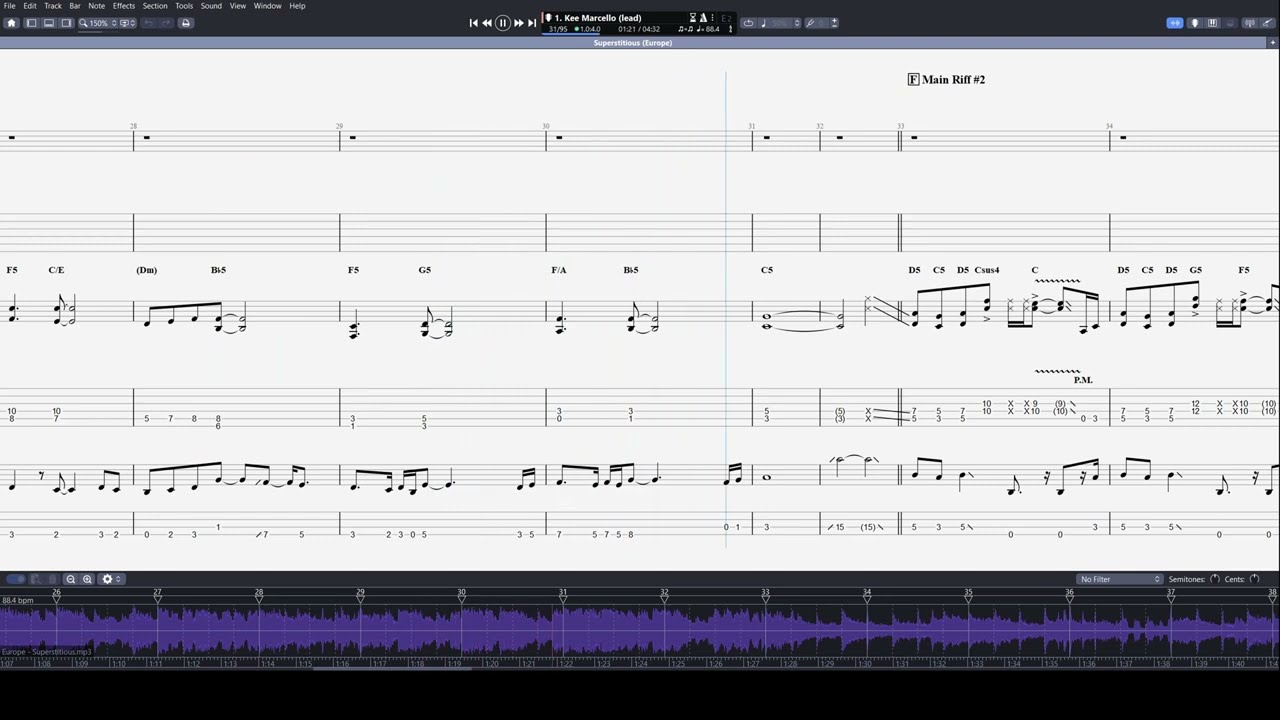Image resolution: width=1280 pixels, height=720 pixels.
Task: Click sync marker 33 on the waveform
Action: 765,594
